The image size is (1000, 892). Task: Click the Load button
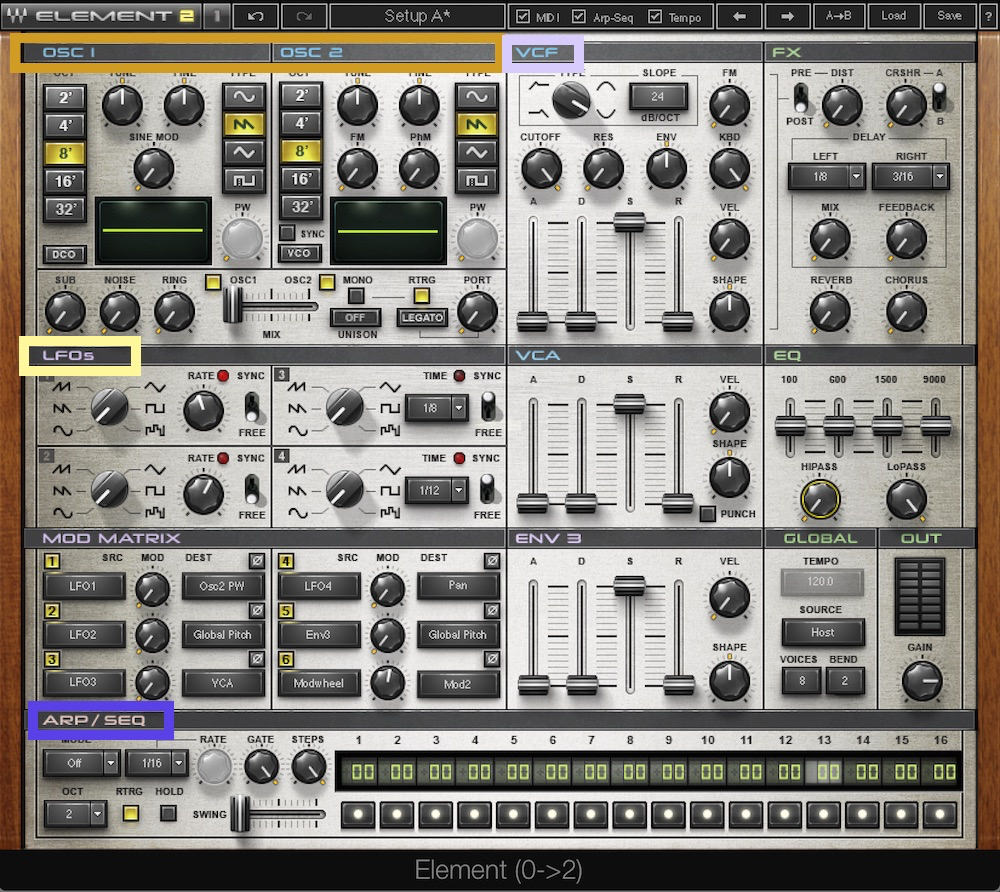893,16
